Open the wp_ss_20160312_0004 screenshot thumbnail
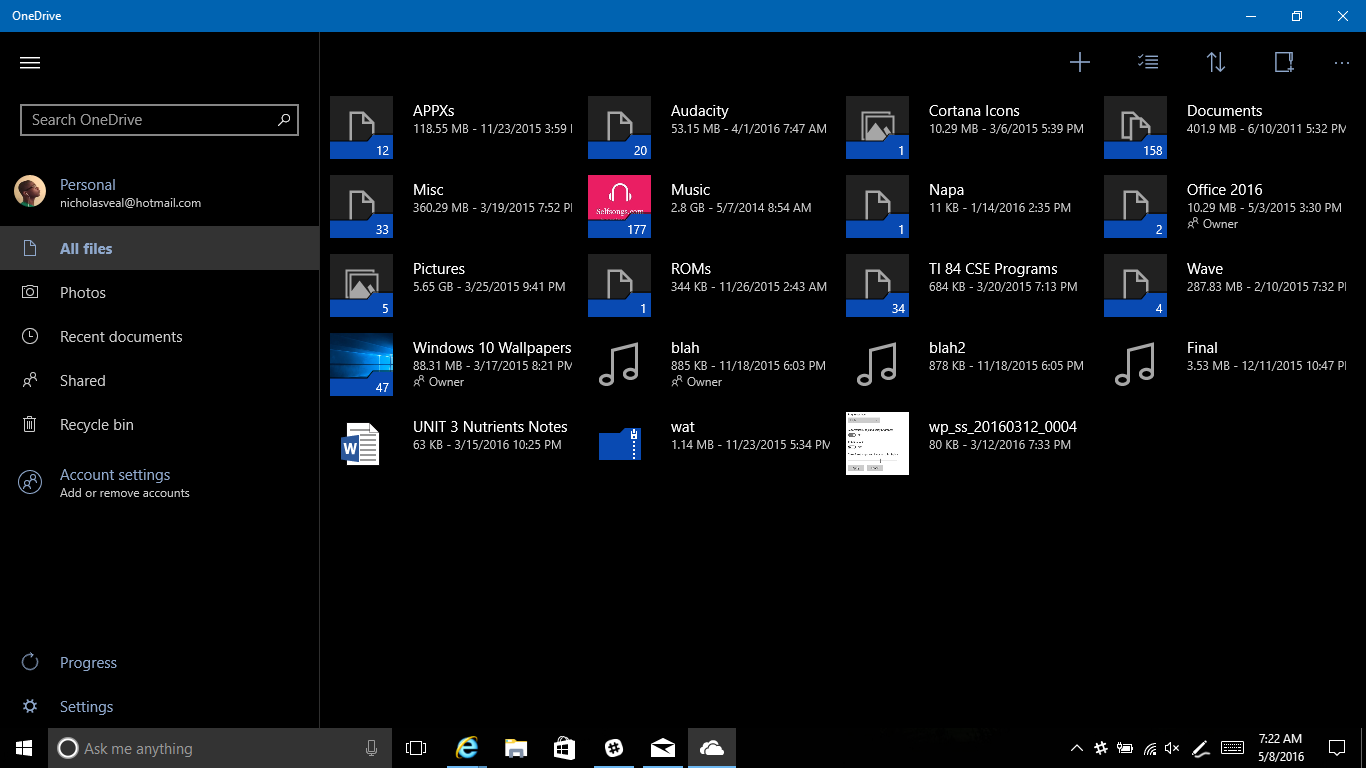This screenshot has width=1366, height=768. click(877, 443)
